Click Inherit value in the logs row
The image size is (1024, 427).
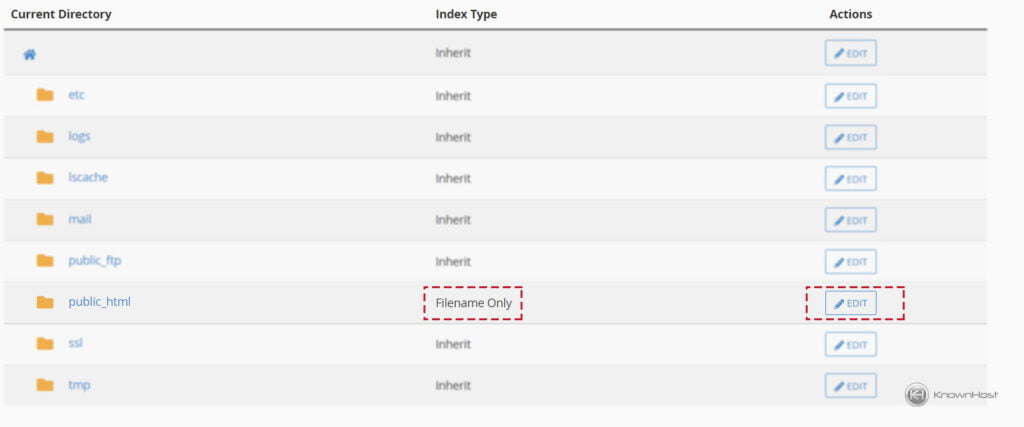click(453, 137)
